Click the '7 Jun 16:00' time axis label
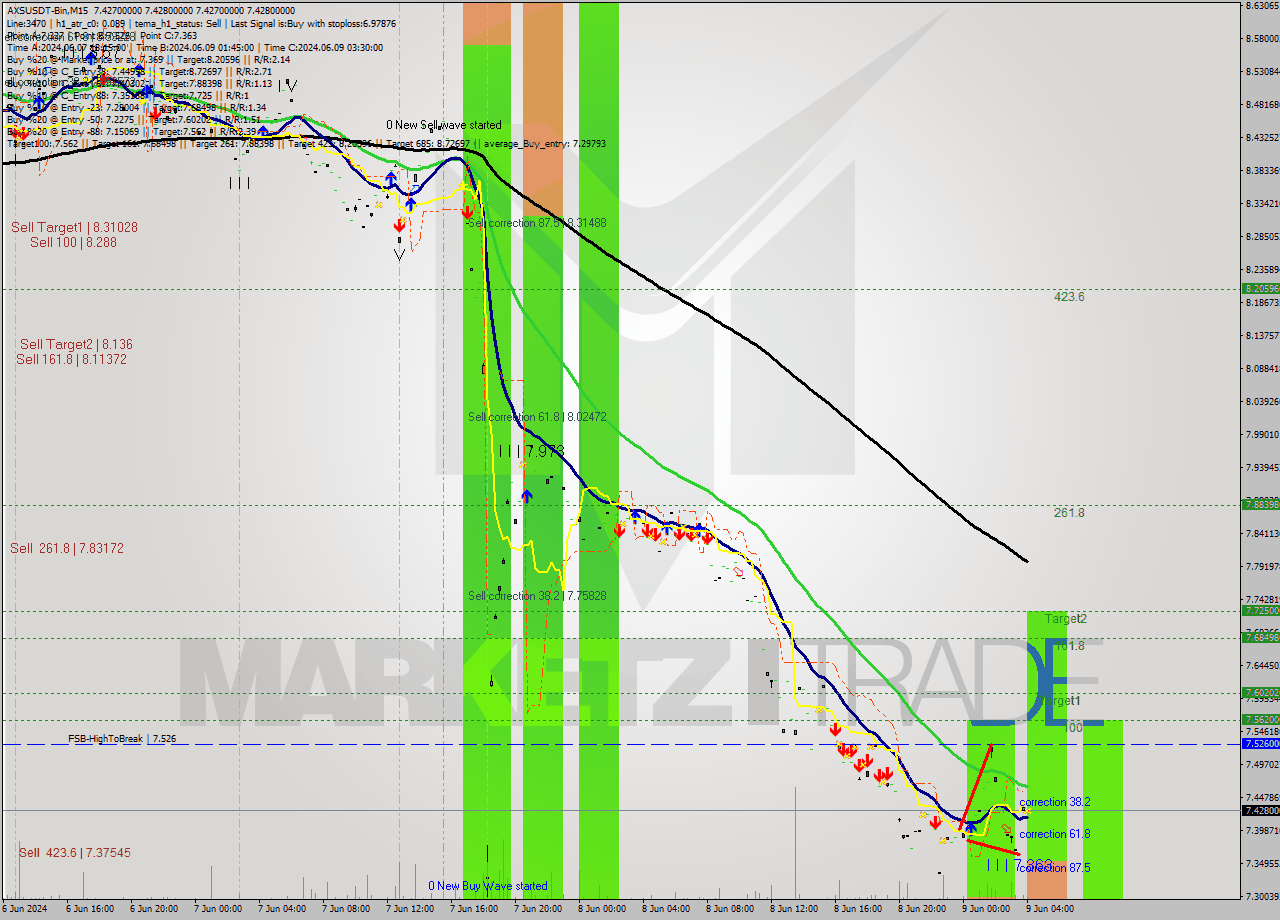This screenshot has height=920, width=1280. pos(475,909)
